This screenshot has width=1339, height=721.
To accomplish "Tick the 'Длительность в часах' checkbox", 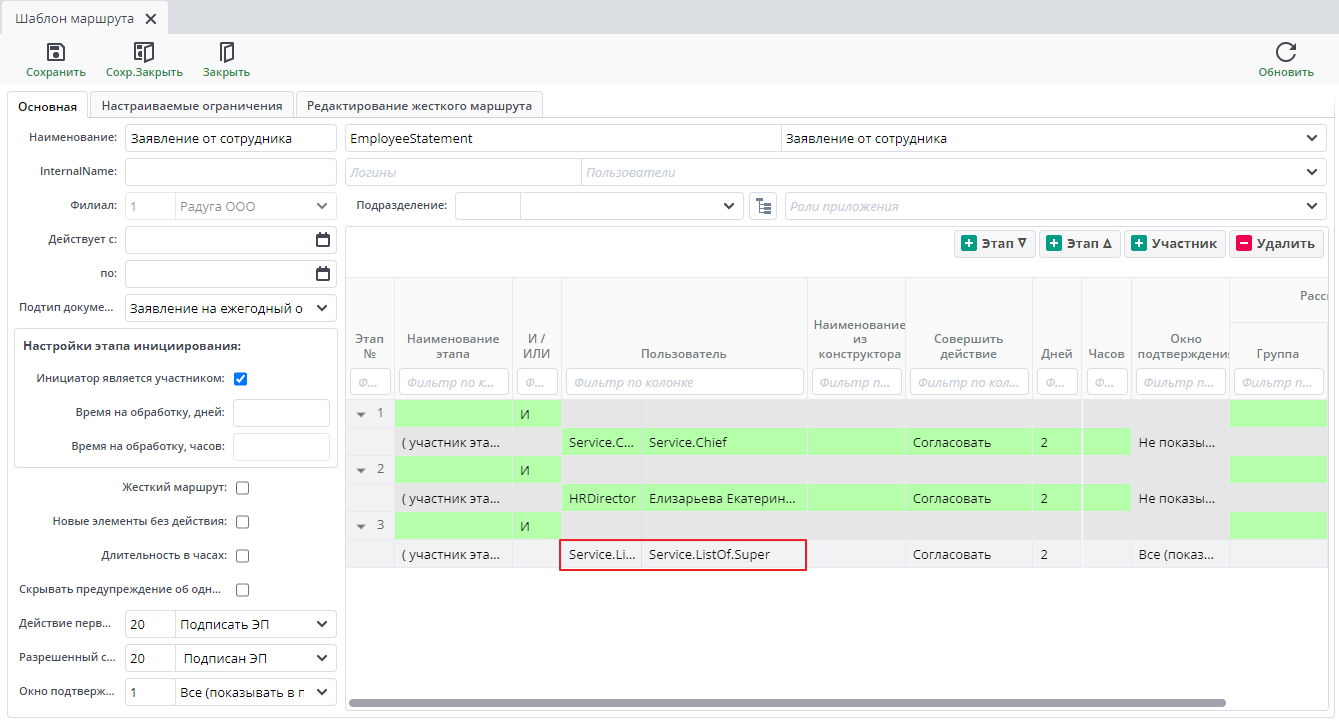I will point(242,556).
